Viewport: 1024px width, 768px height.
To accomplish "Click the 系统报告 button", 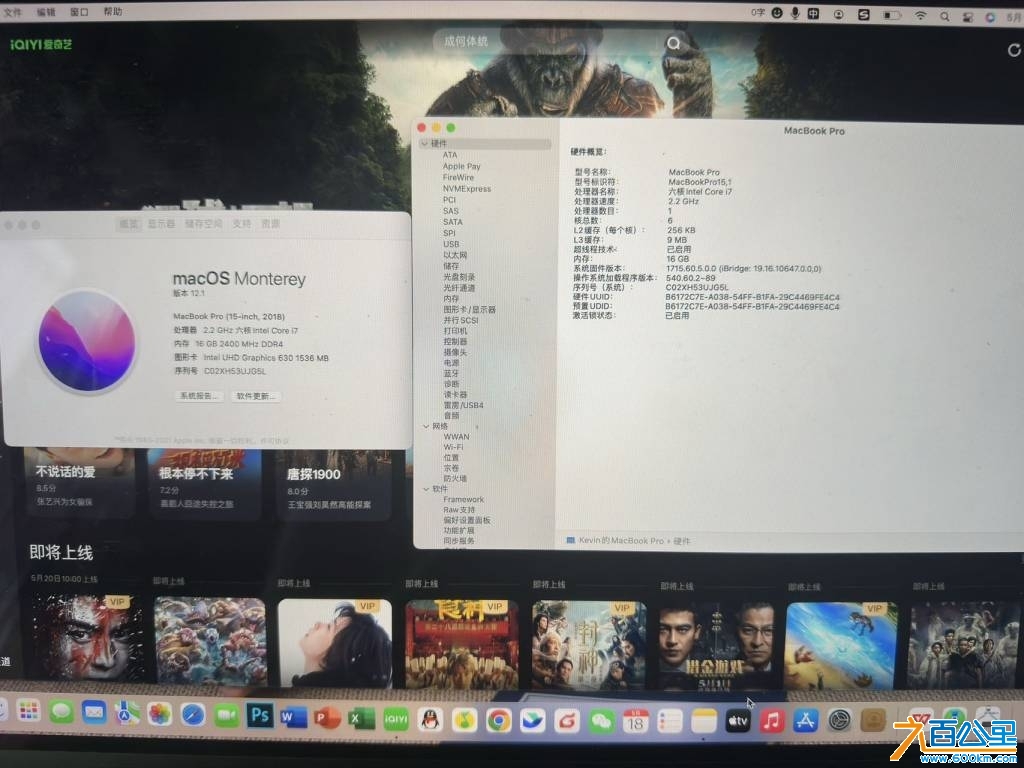I will click(x=199, y=396).
